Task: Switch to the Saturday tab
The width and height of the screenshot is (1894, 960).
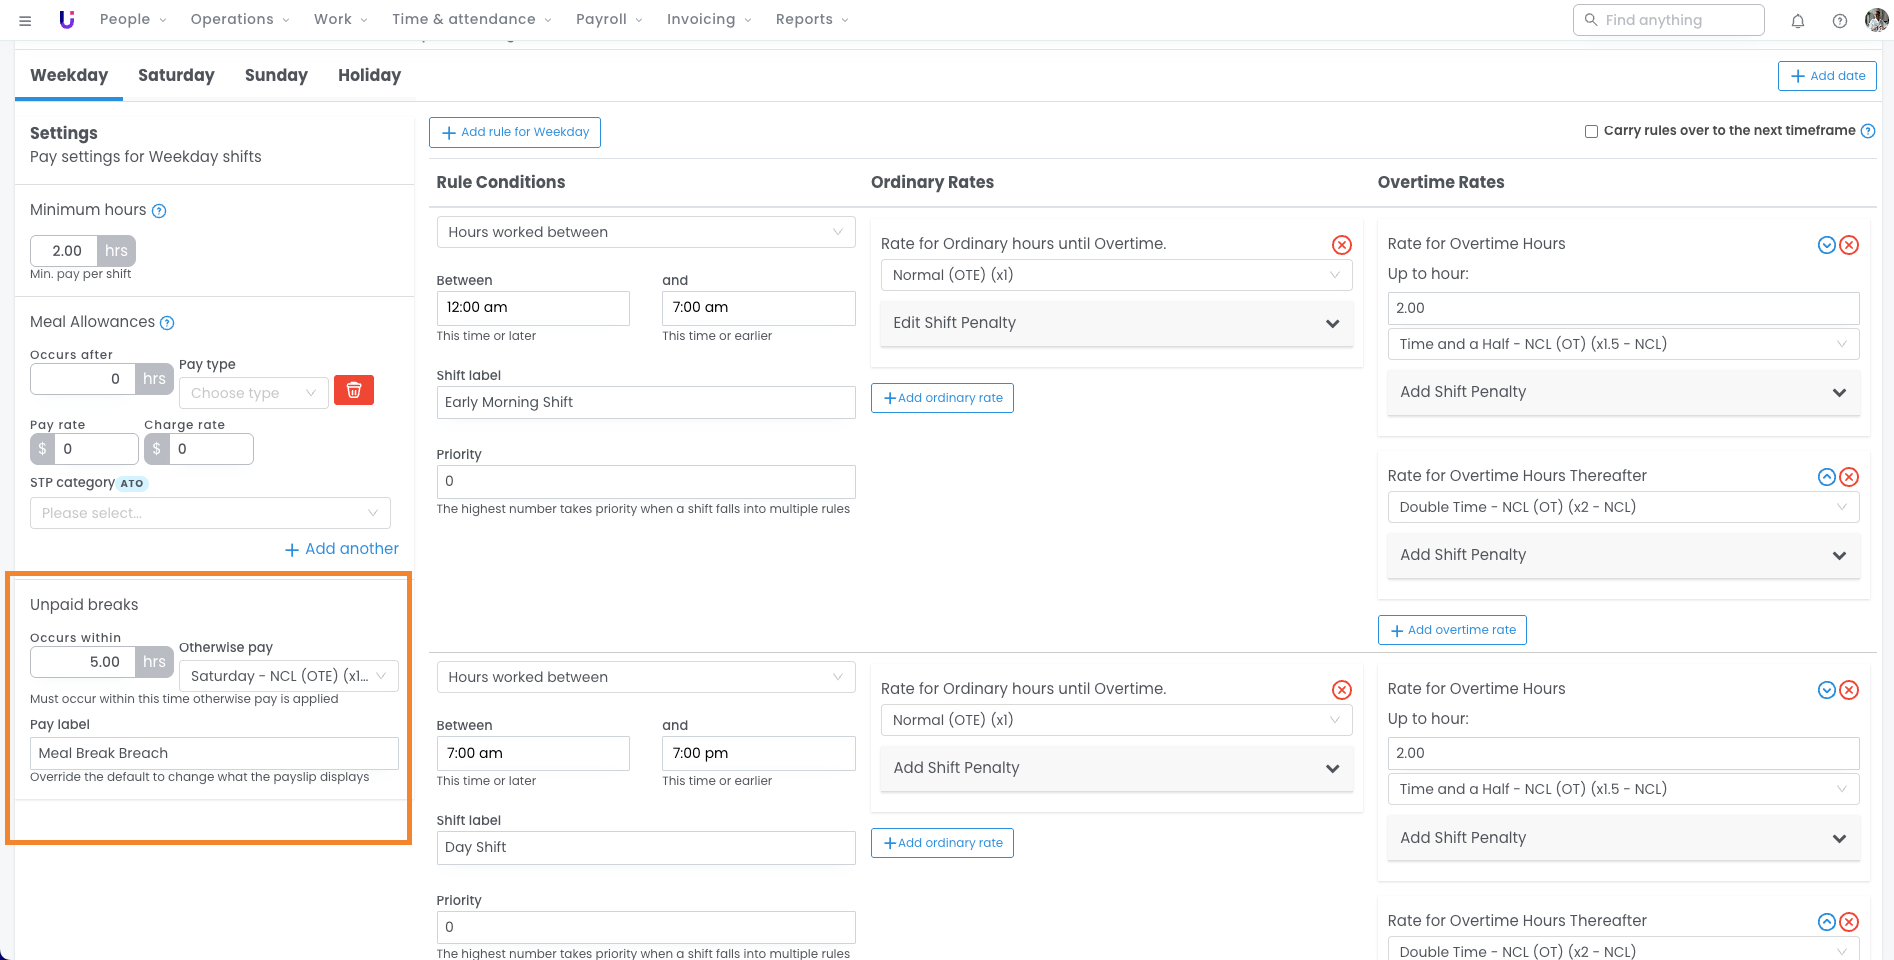Action: pos(176,76)
